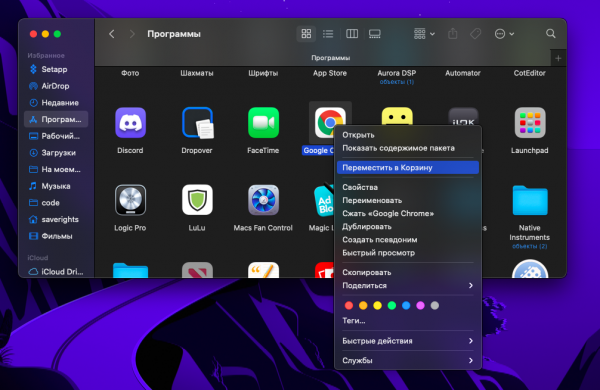Select the Google Chrome app icon
The width and height of the screenshot is (600, 390).
[x=330, y=122]
